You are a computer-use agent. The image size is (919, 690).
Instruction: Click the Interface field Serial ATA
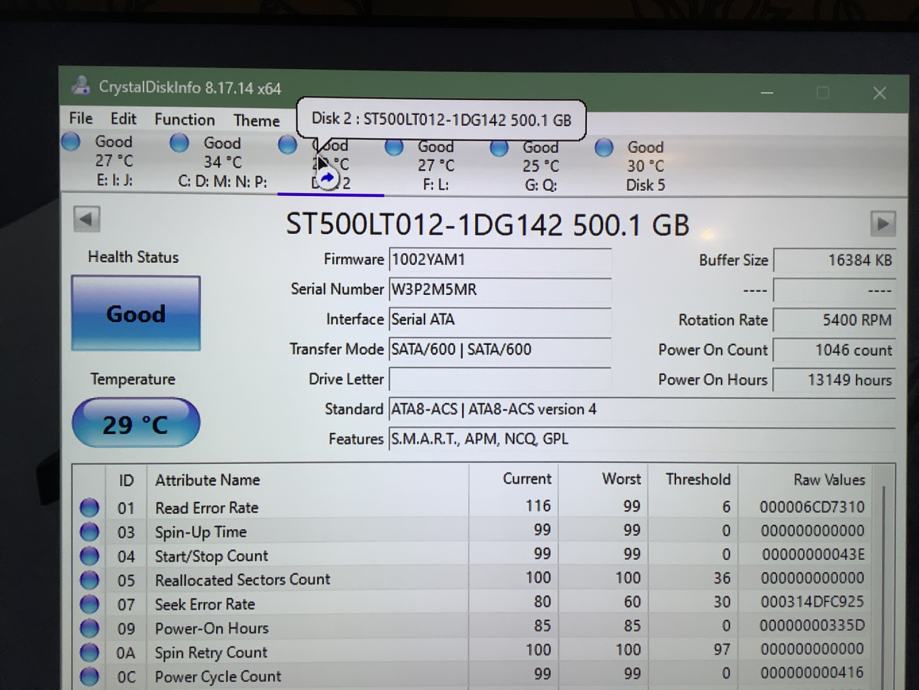pos(500,319)
